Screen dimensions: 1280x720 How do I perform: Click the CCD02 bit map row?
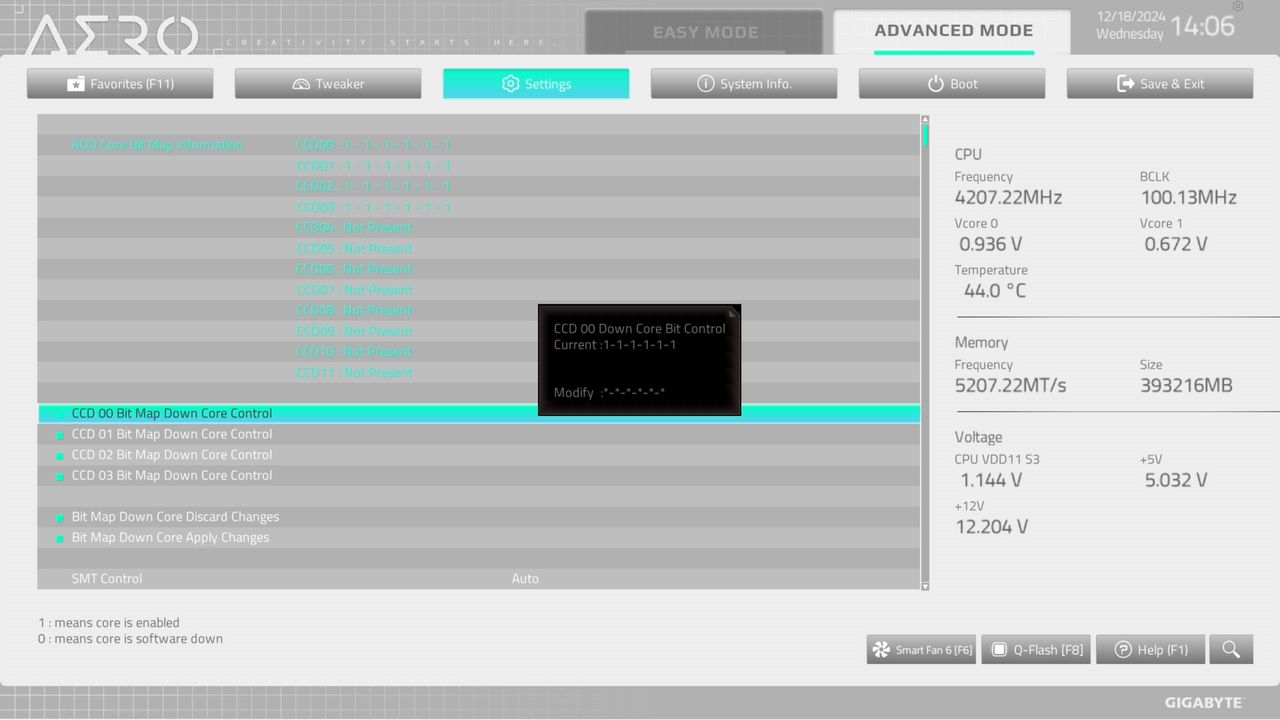pos(373,187)
